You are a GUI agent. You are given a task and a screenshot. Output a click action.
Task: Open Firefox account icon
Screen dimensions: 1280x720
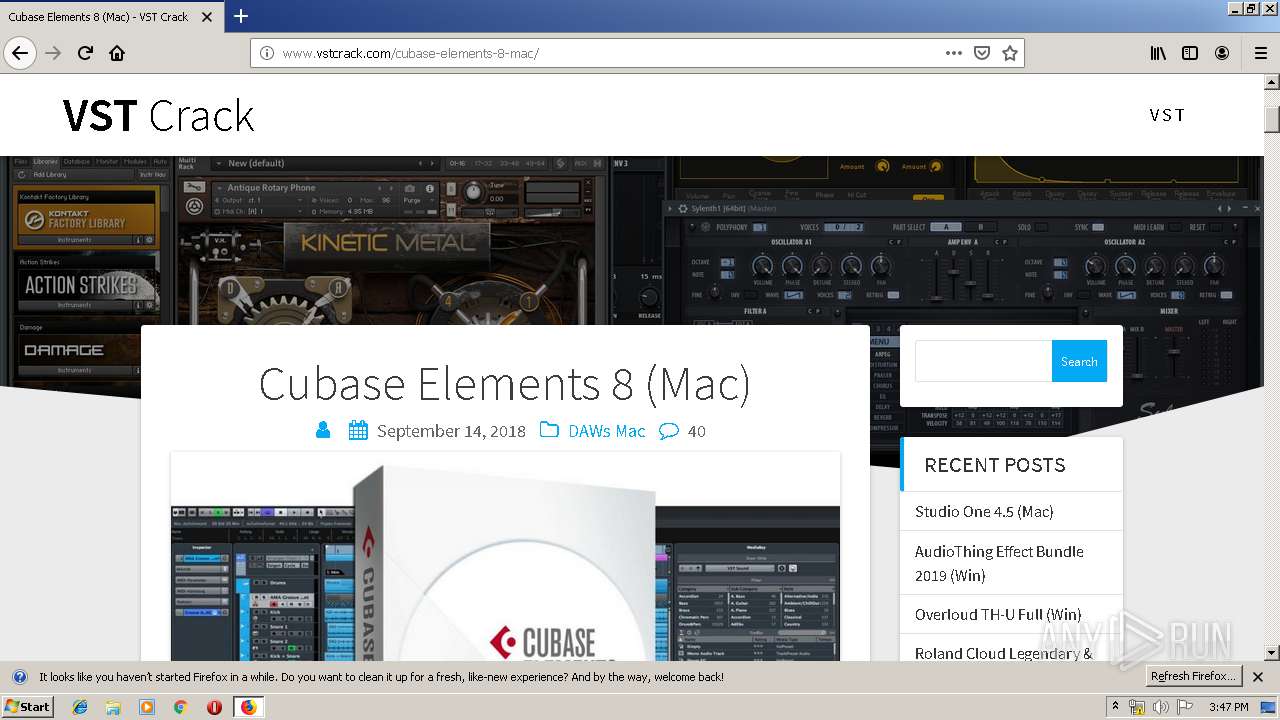[x=1222, y=53]
